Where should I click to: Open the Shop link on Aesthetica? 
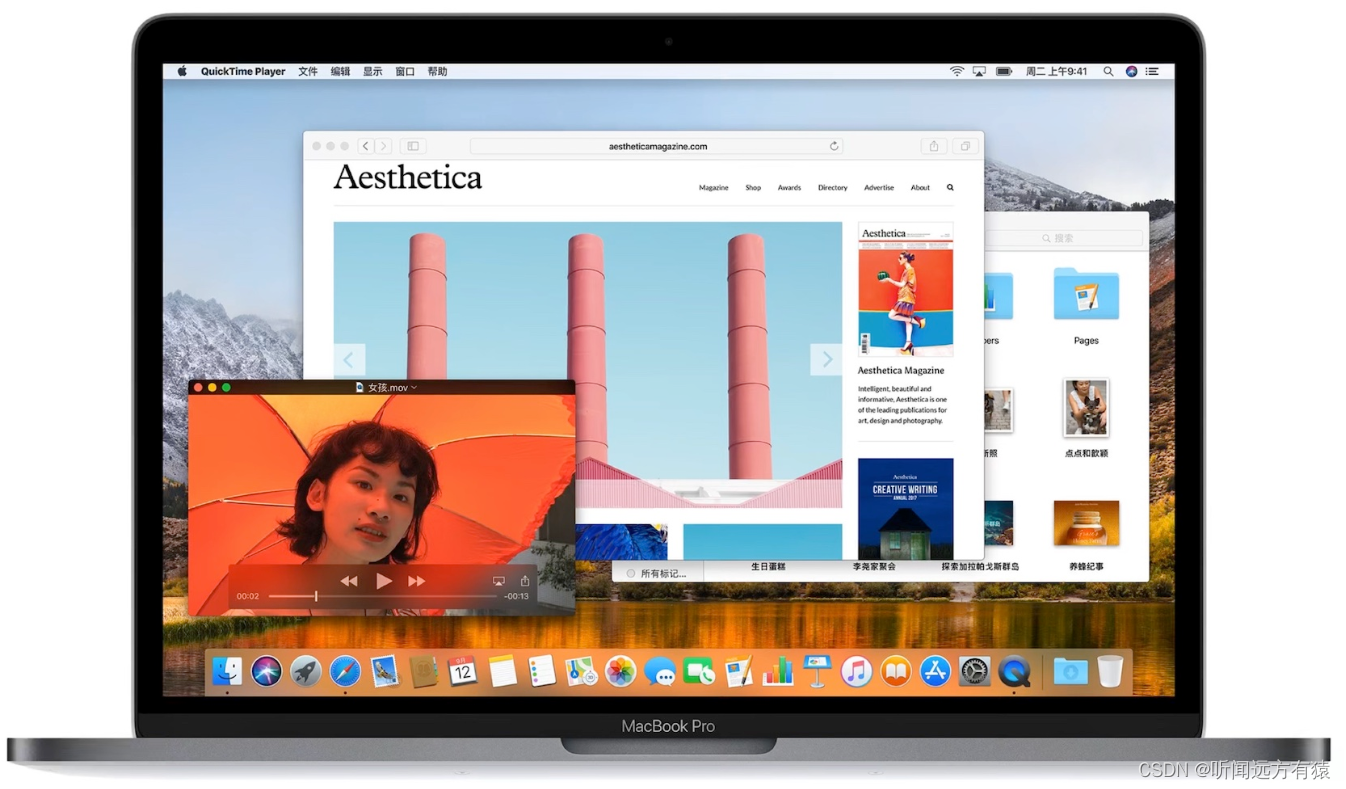(x=753, y=188)
